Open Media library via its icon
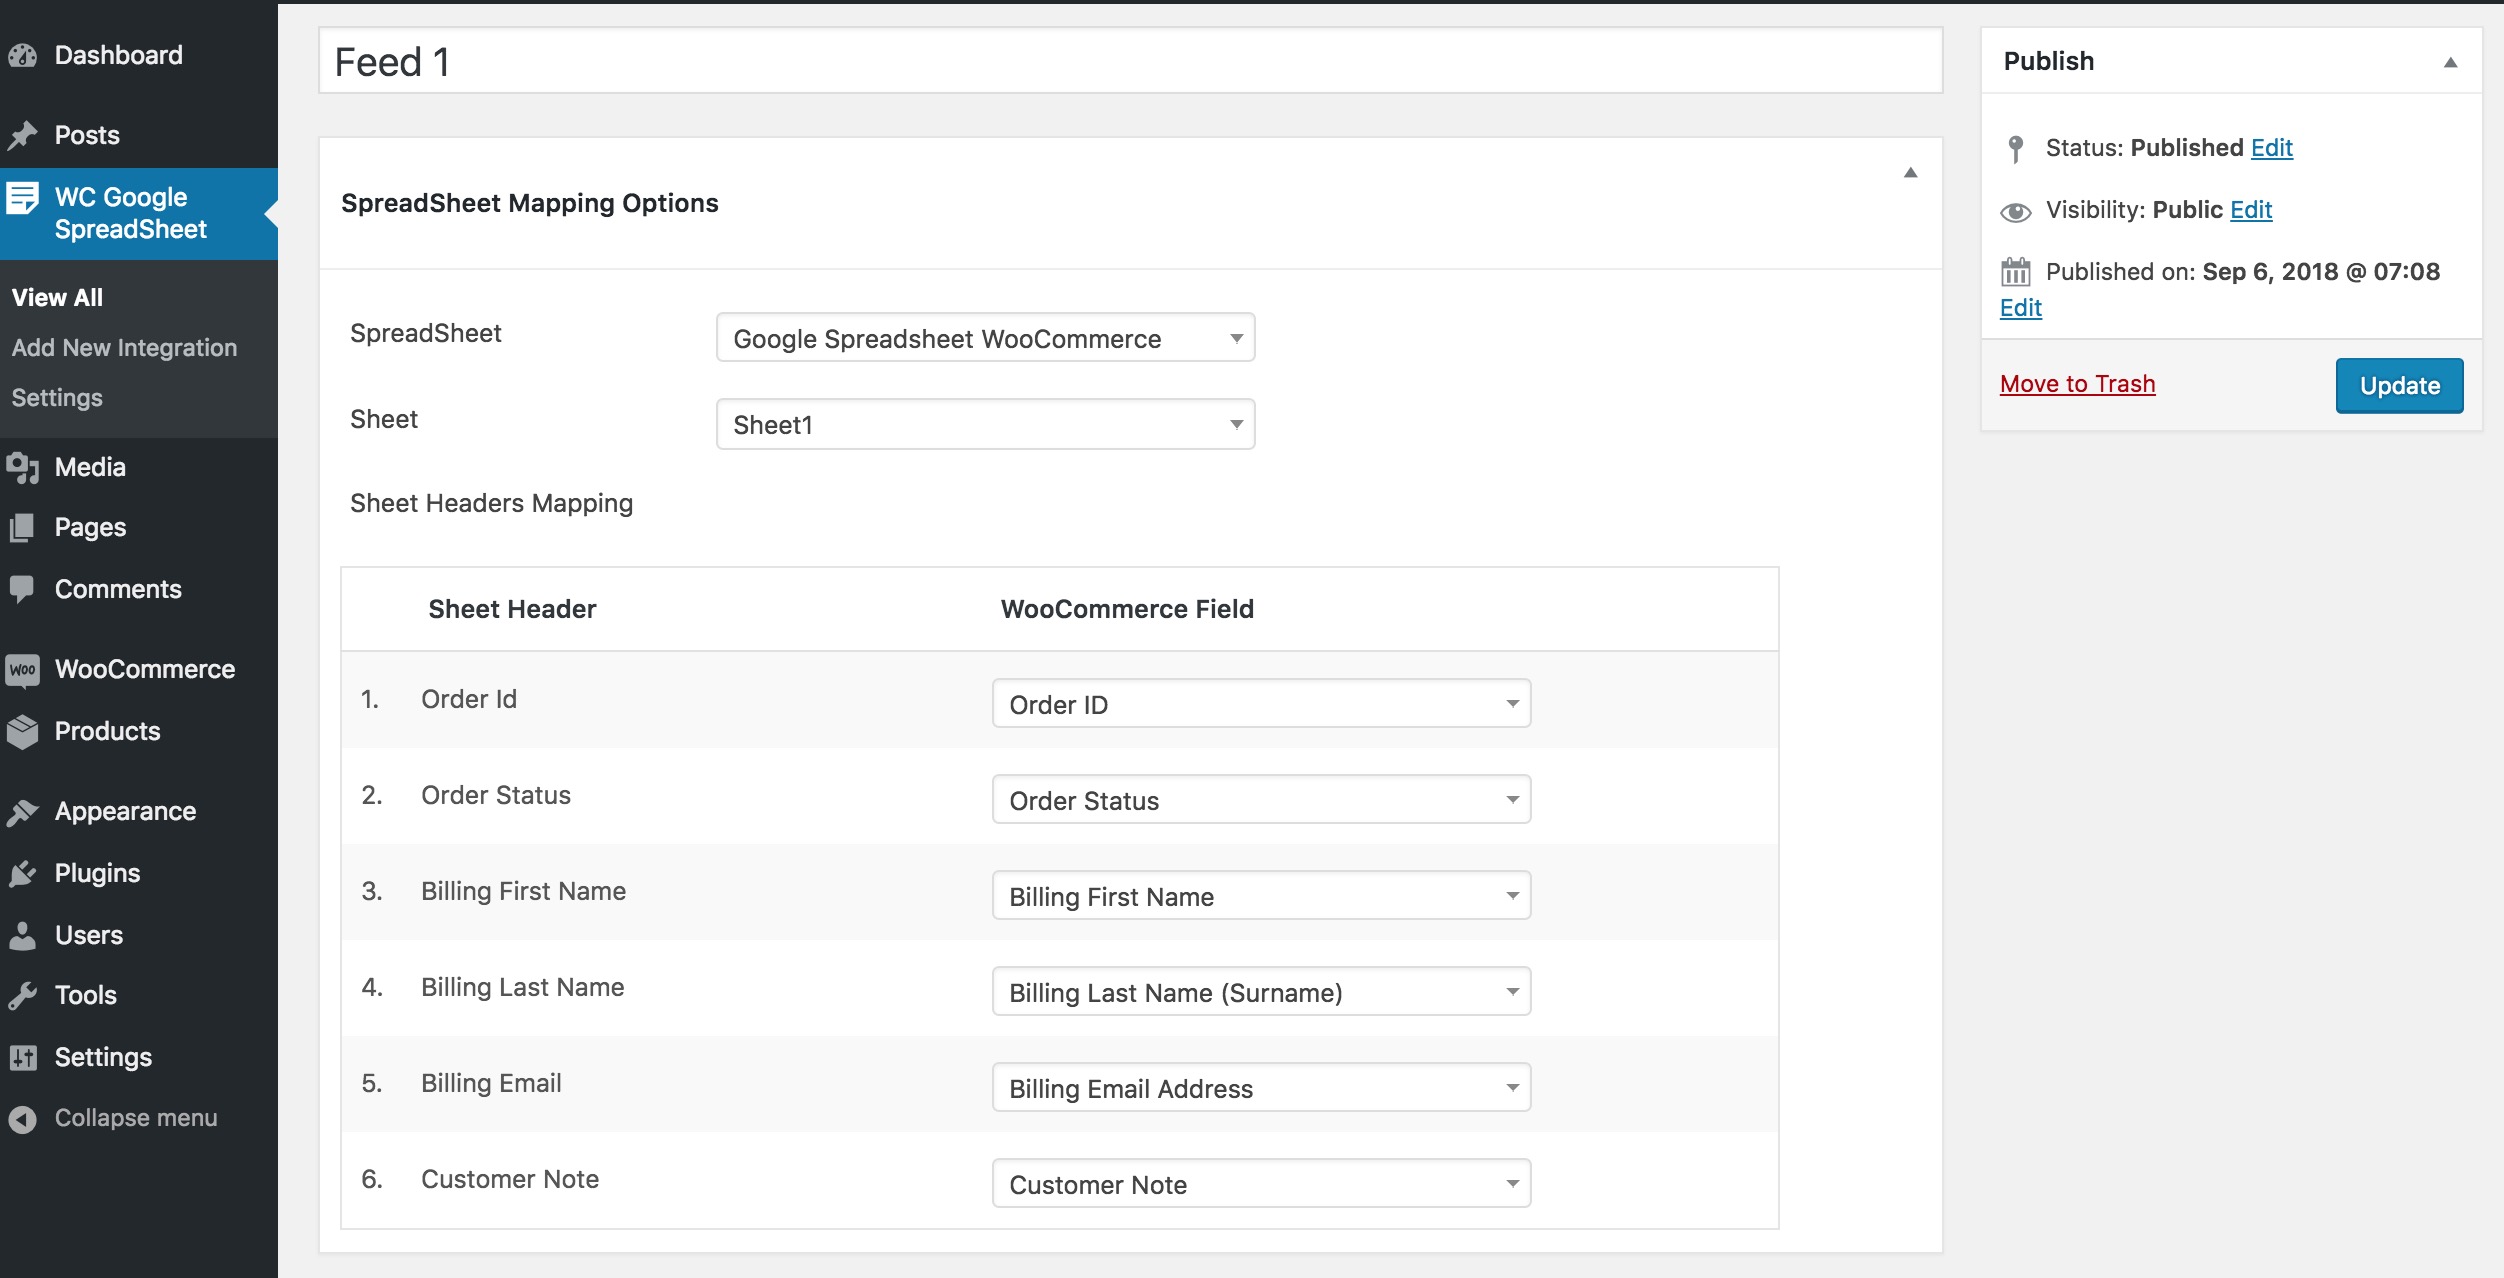The image size is (2504, 1278). click(x=24, y=466)
